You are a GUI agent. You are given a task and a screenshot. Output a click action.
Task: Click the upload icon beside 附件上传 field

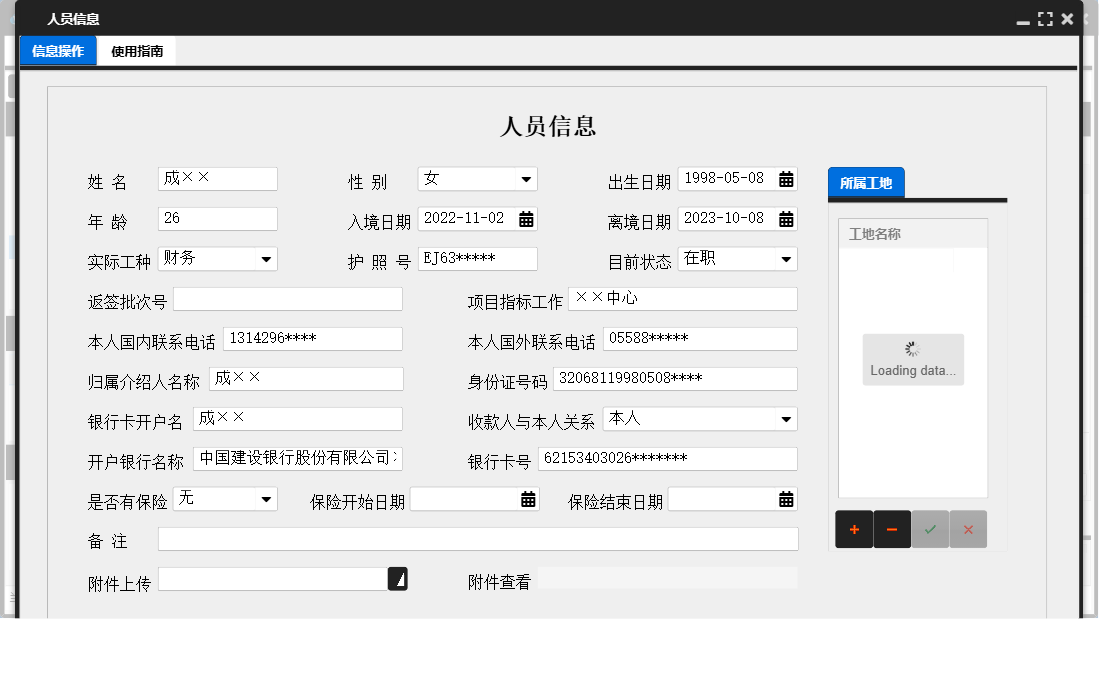[398, 578]
